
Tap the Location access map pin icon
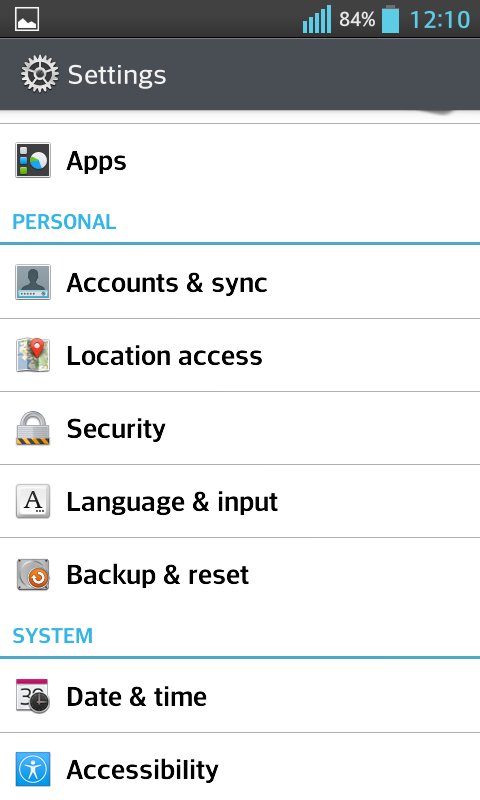point(33,355)
